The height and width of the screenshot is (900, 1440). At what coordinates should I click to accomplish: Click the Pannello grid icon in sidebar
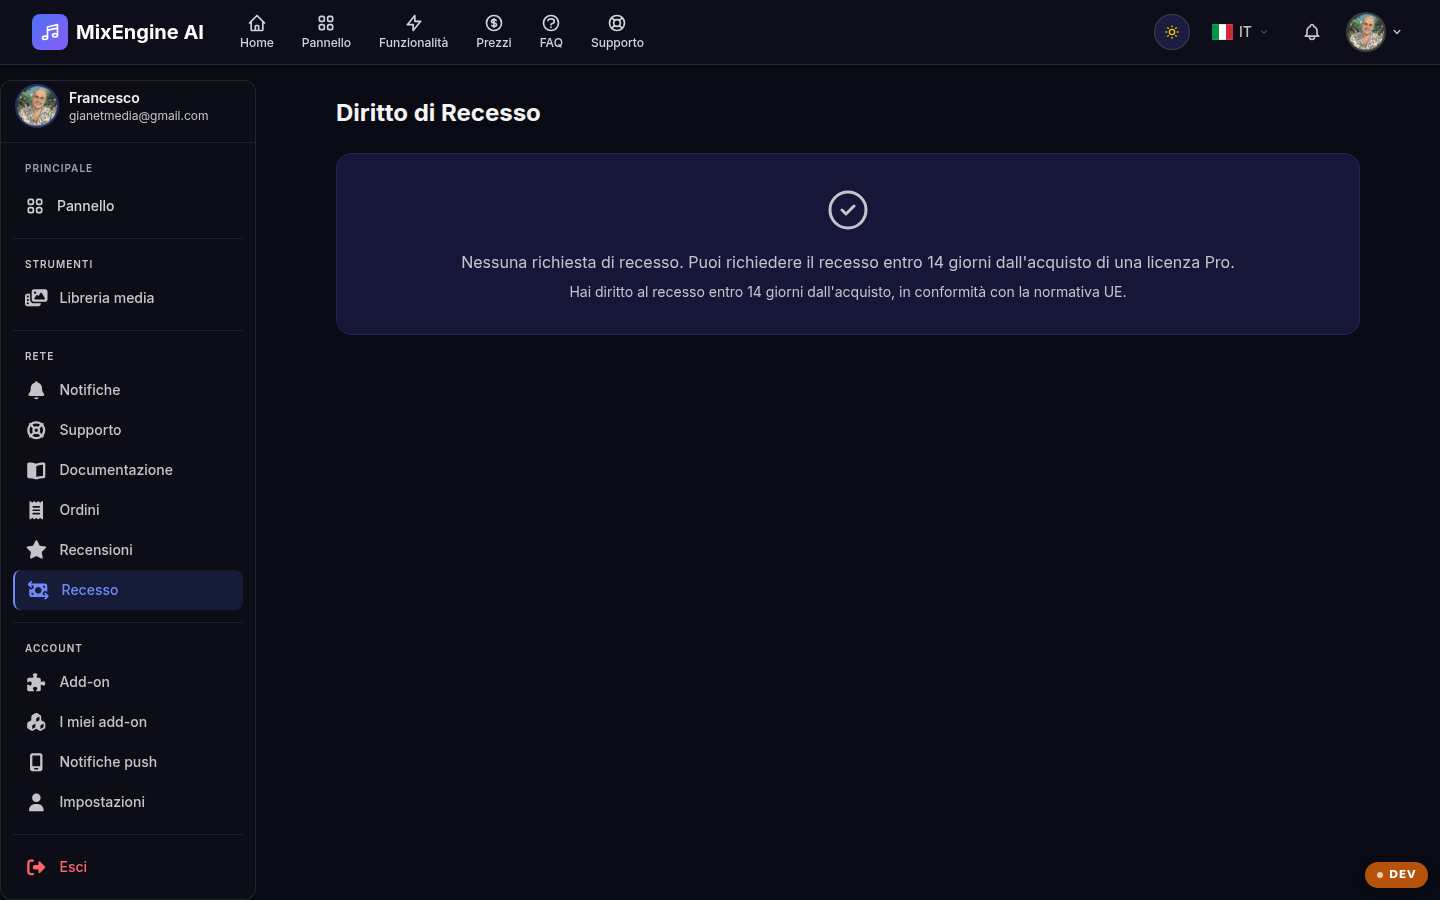tap(35, 206)
